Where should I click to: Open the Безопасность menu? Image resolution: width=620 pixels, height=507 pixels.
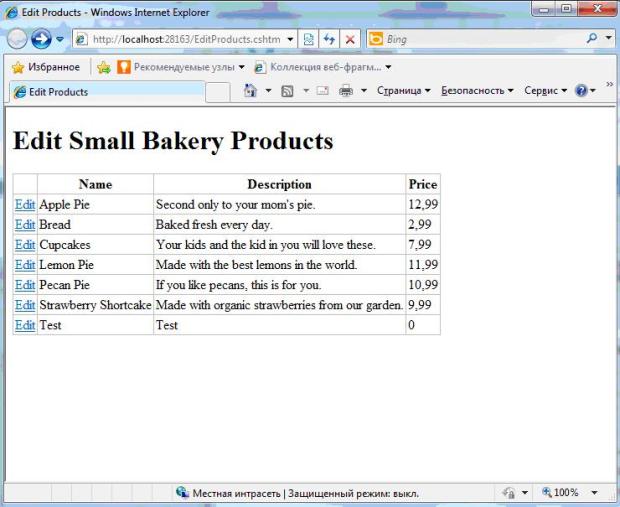[x=477, y=91]
